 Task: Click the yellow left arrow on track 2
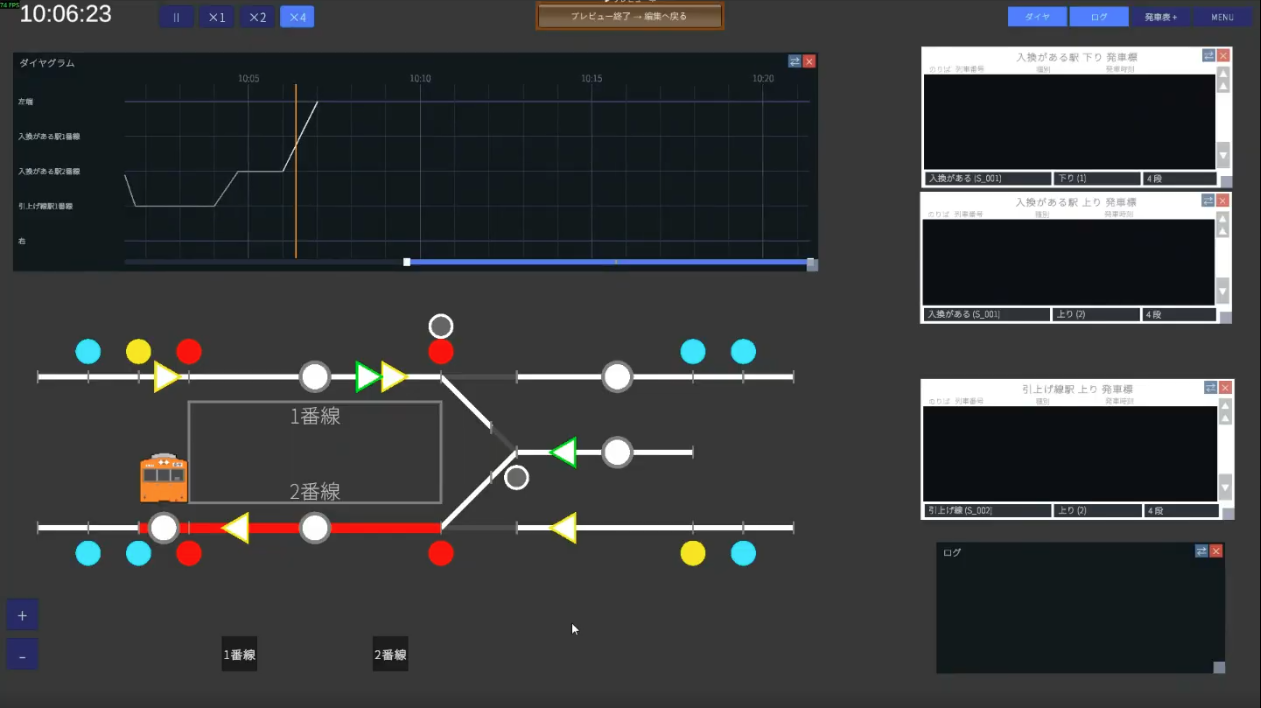coord(235,527)
